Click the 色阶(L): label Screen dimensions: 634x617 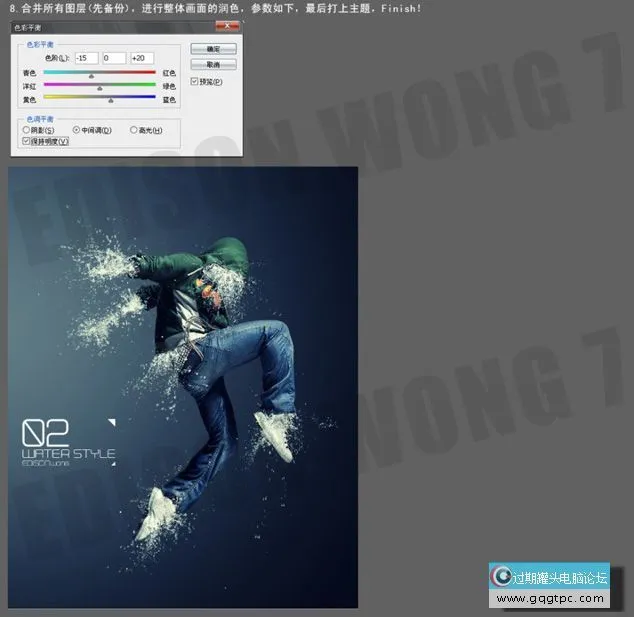[57, 58]
